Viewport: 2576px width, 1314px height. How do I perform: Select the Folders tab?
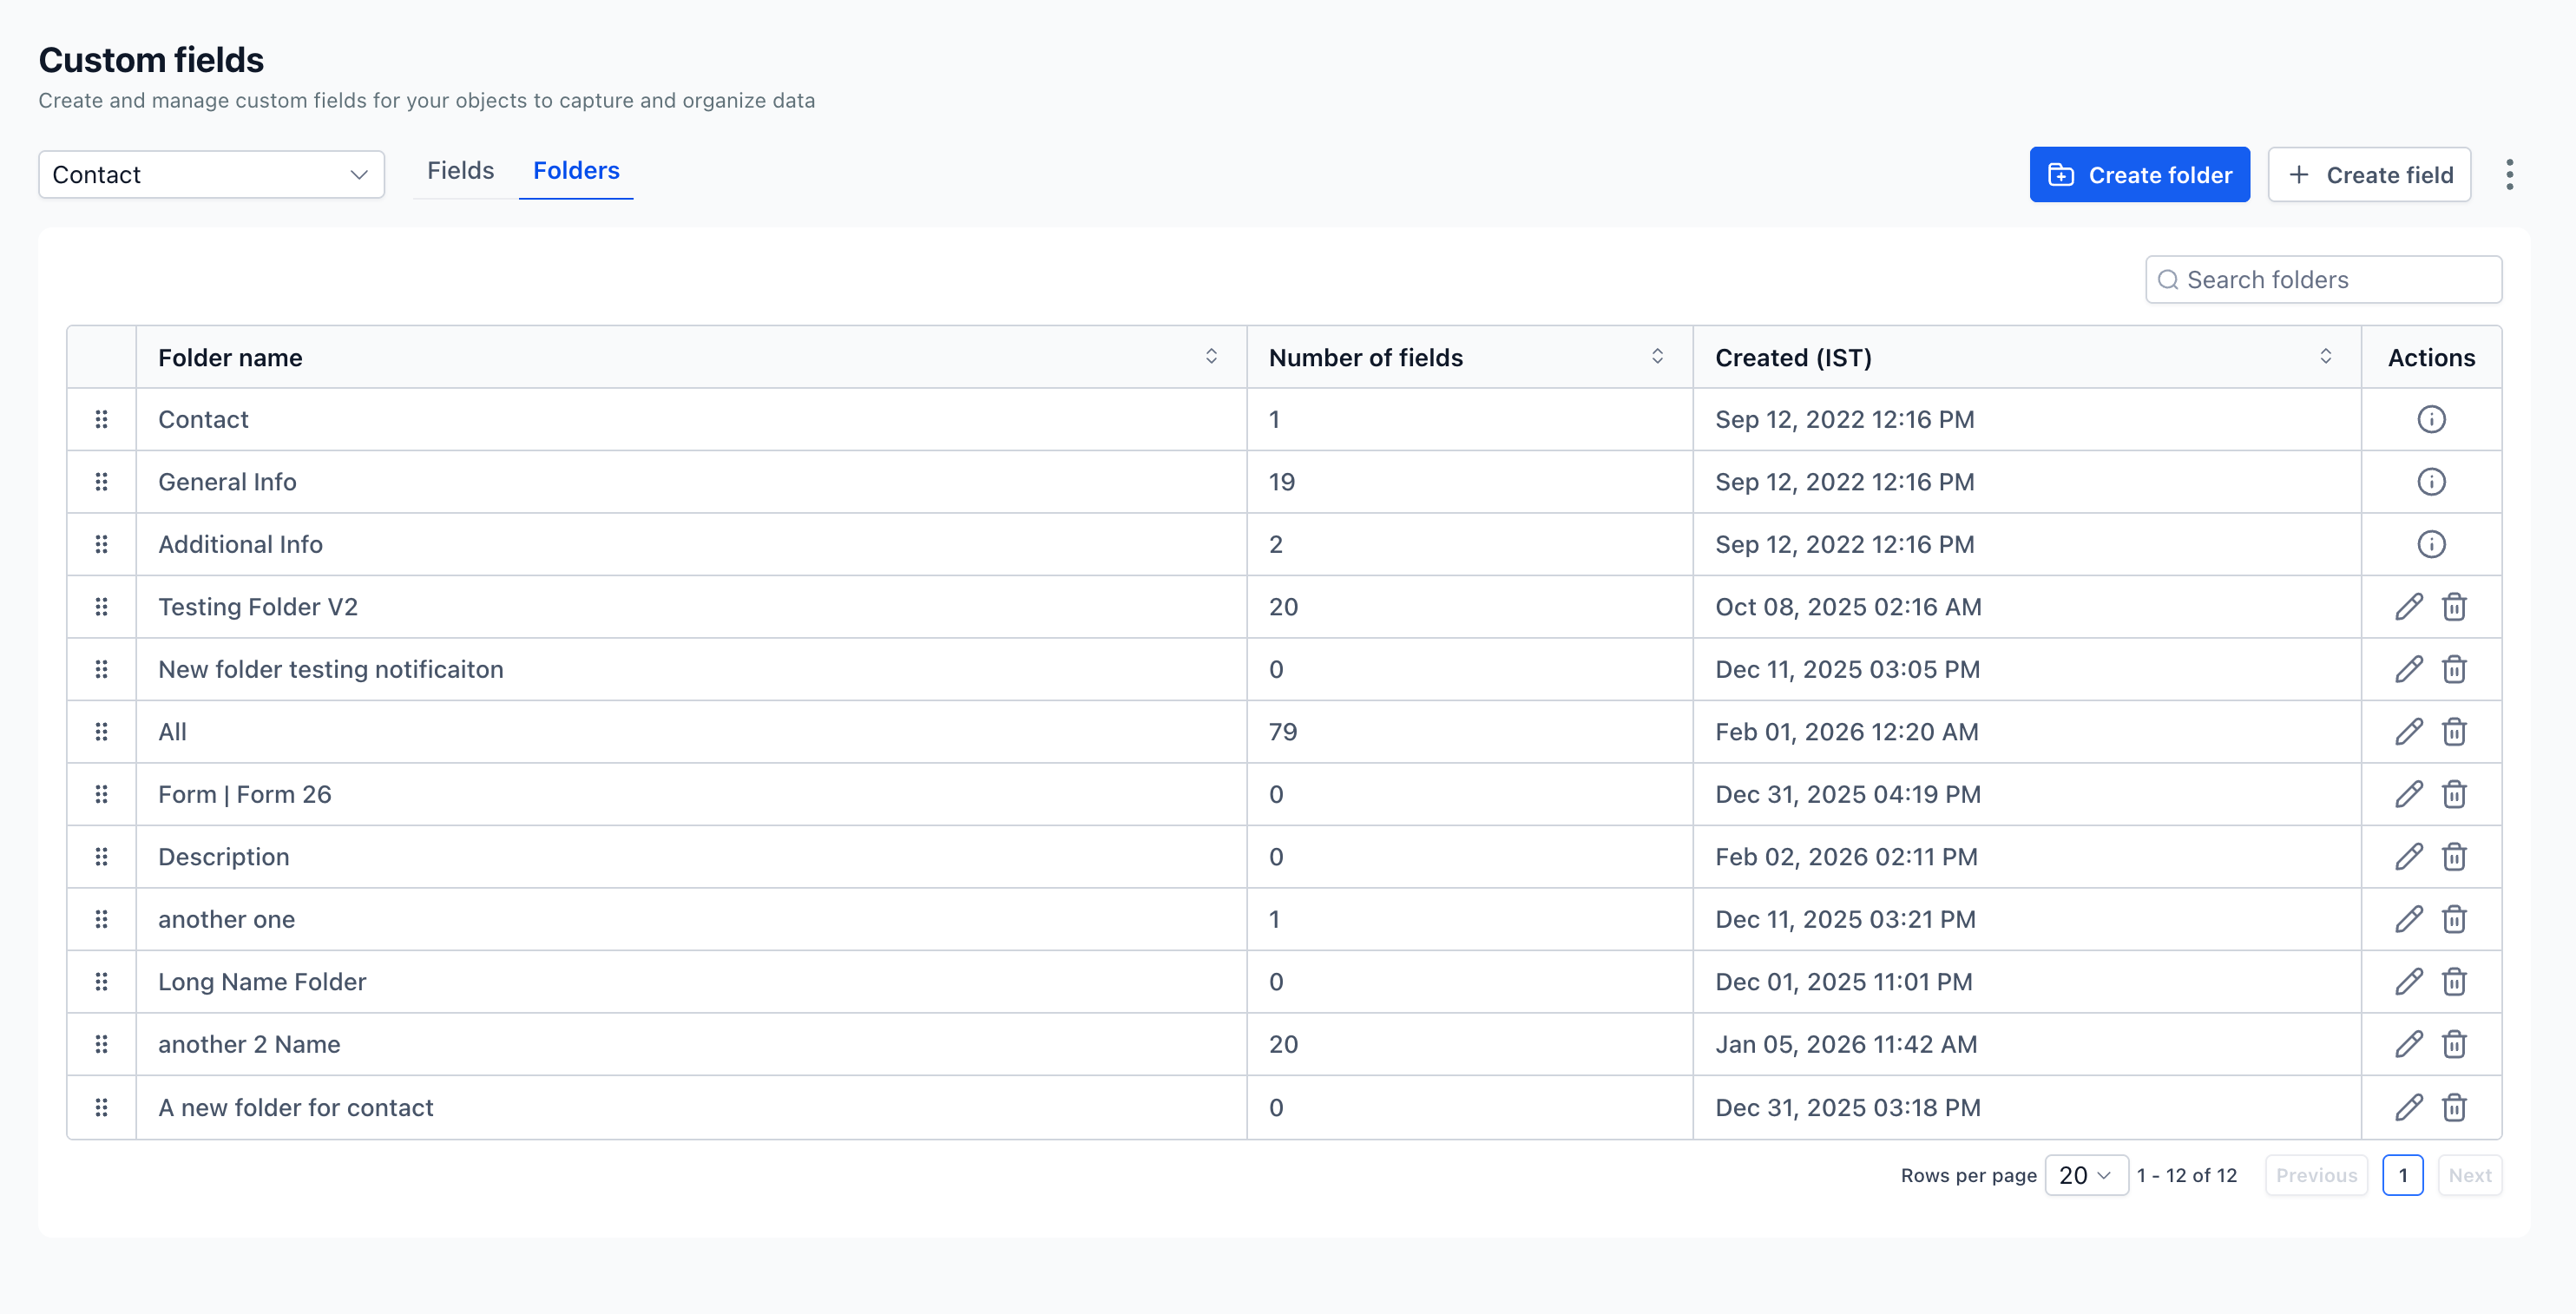576,171
